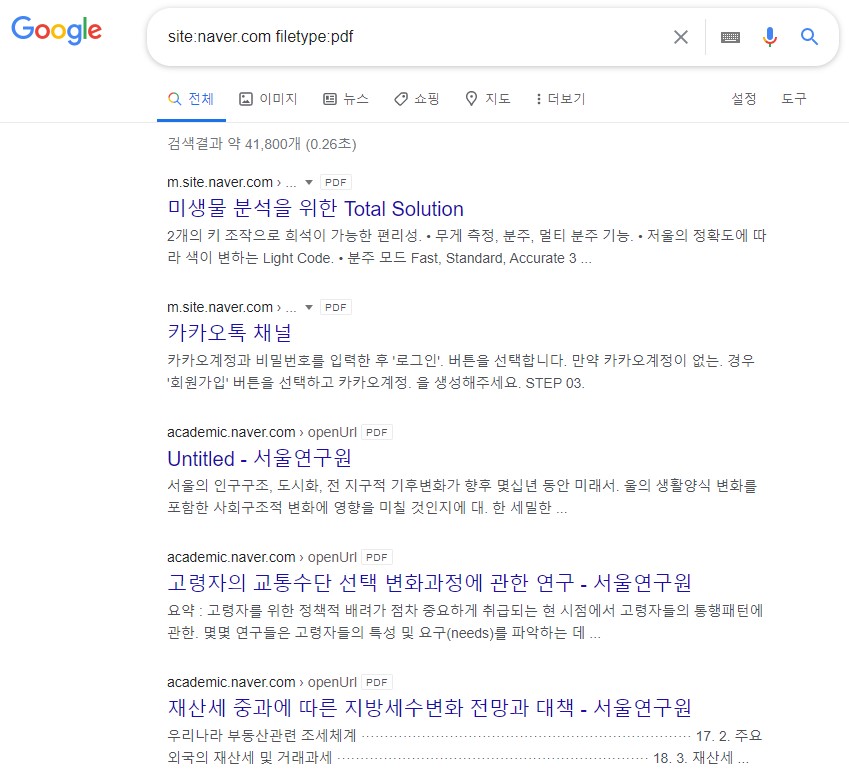The image size is (849, 783).
Task: Focus the search query input field
Action: [412, 37]
